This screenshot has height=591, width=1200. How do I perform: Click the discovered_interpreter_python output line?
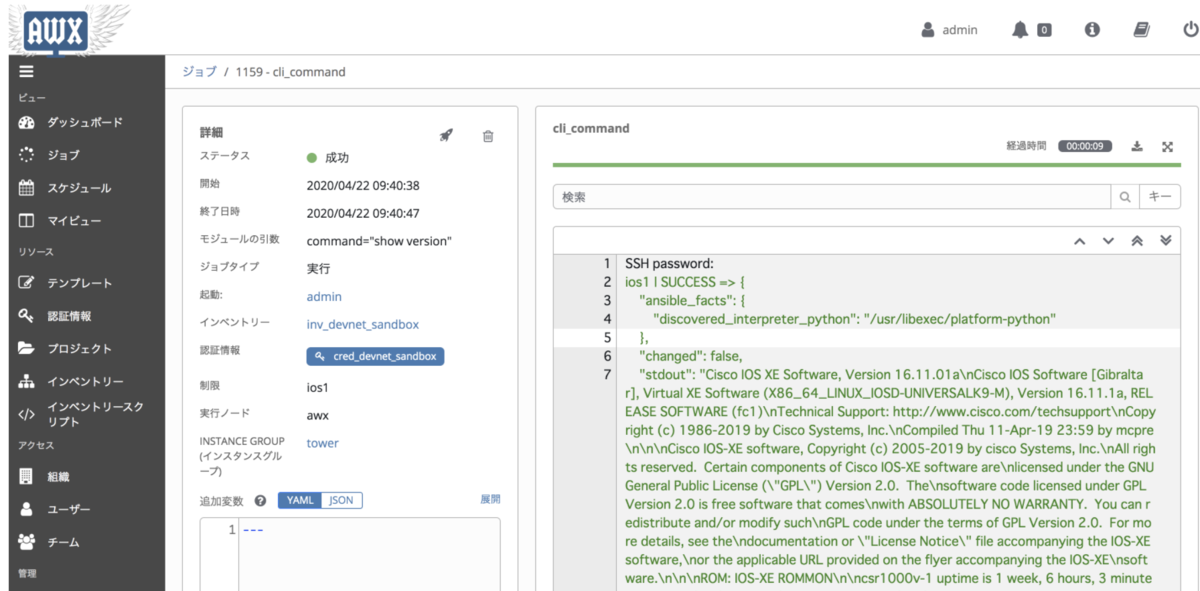854,319
